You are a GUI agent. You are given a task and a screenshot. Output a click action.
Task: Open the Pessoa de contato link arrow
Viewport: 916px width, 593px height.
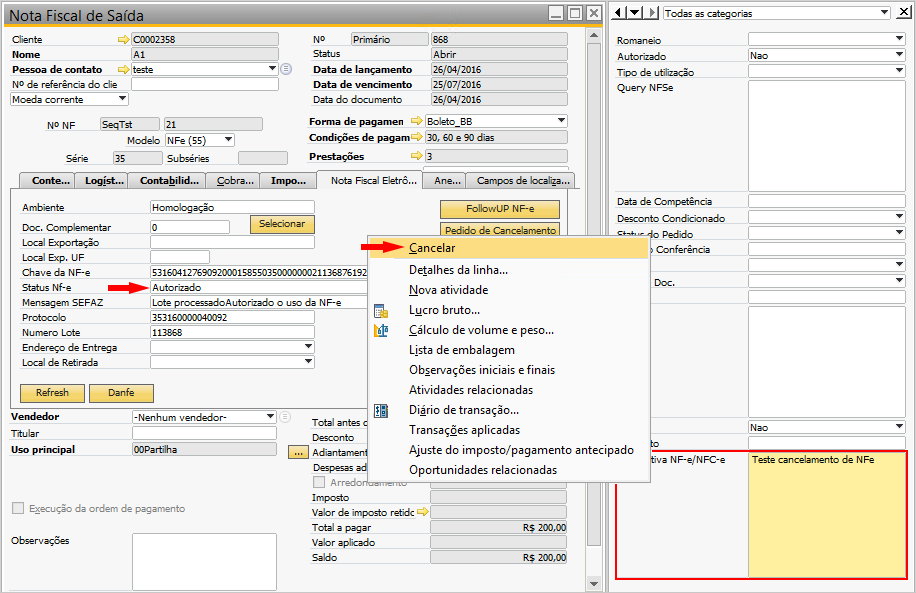coord(123,70)
